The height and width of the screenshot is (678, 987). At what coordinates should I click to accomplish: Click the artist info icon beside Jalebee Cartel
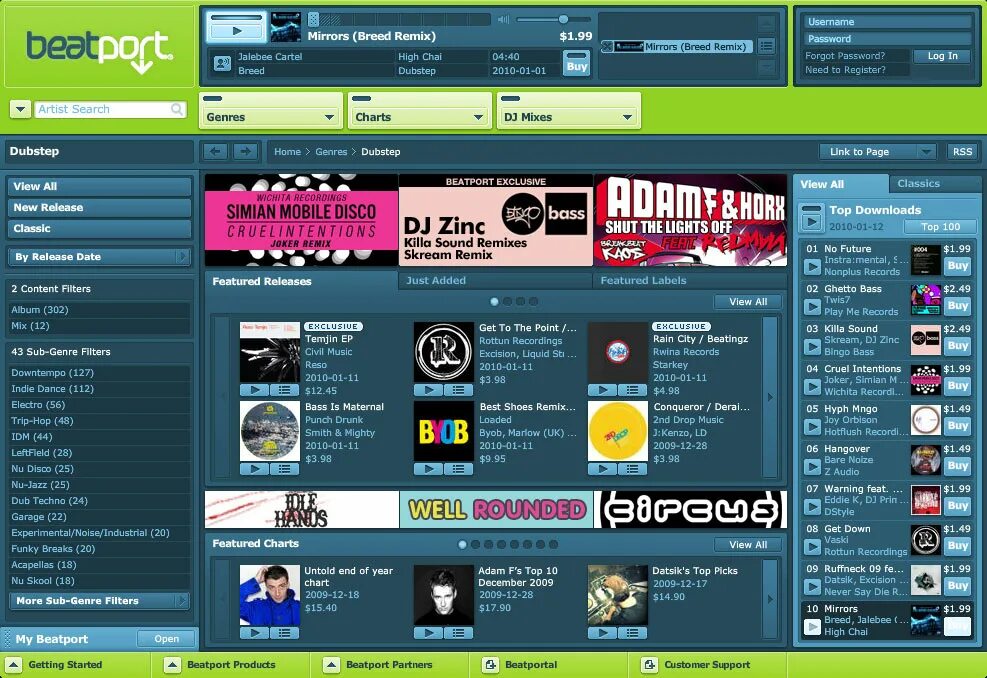click(222, 63)
